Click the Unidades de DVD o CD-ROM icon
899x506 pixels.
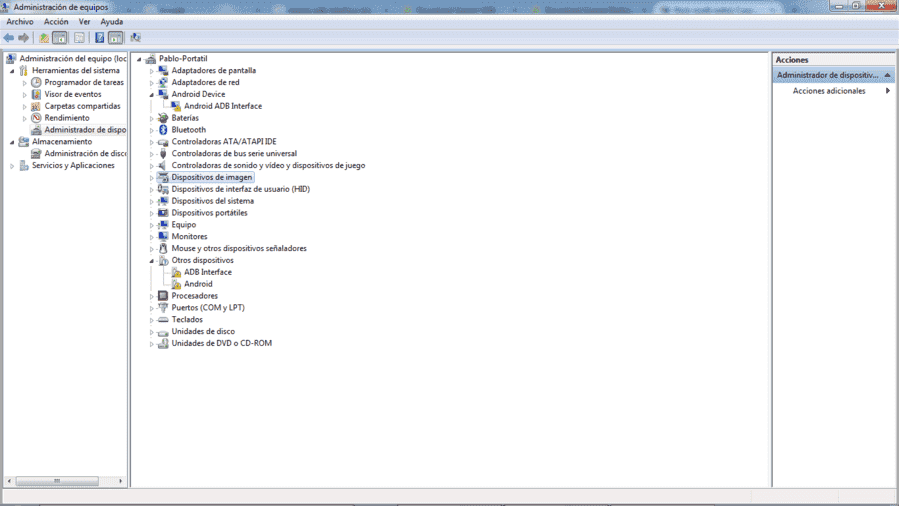(163, 344)
